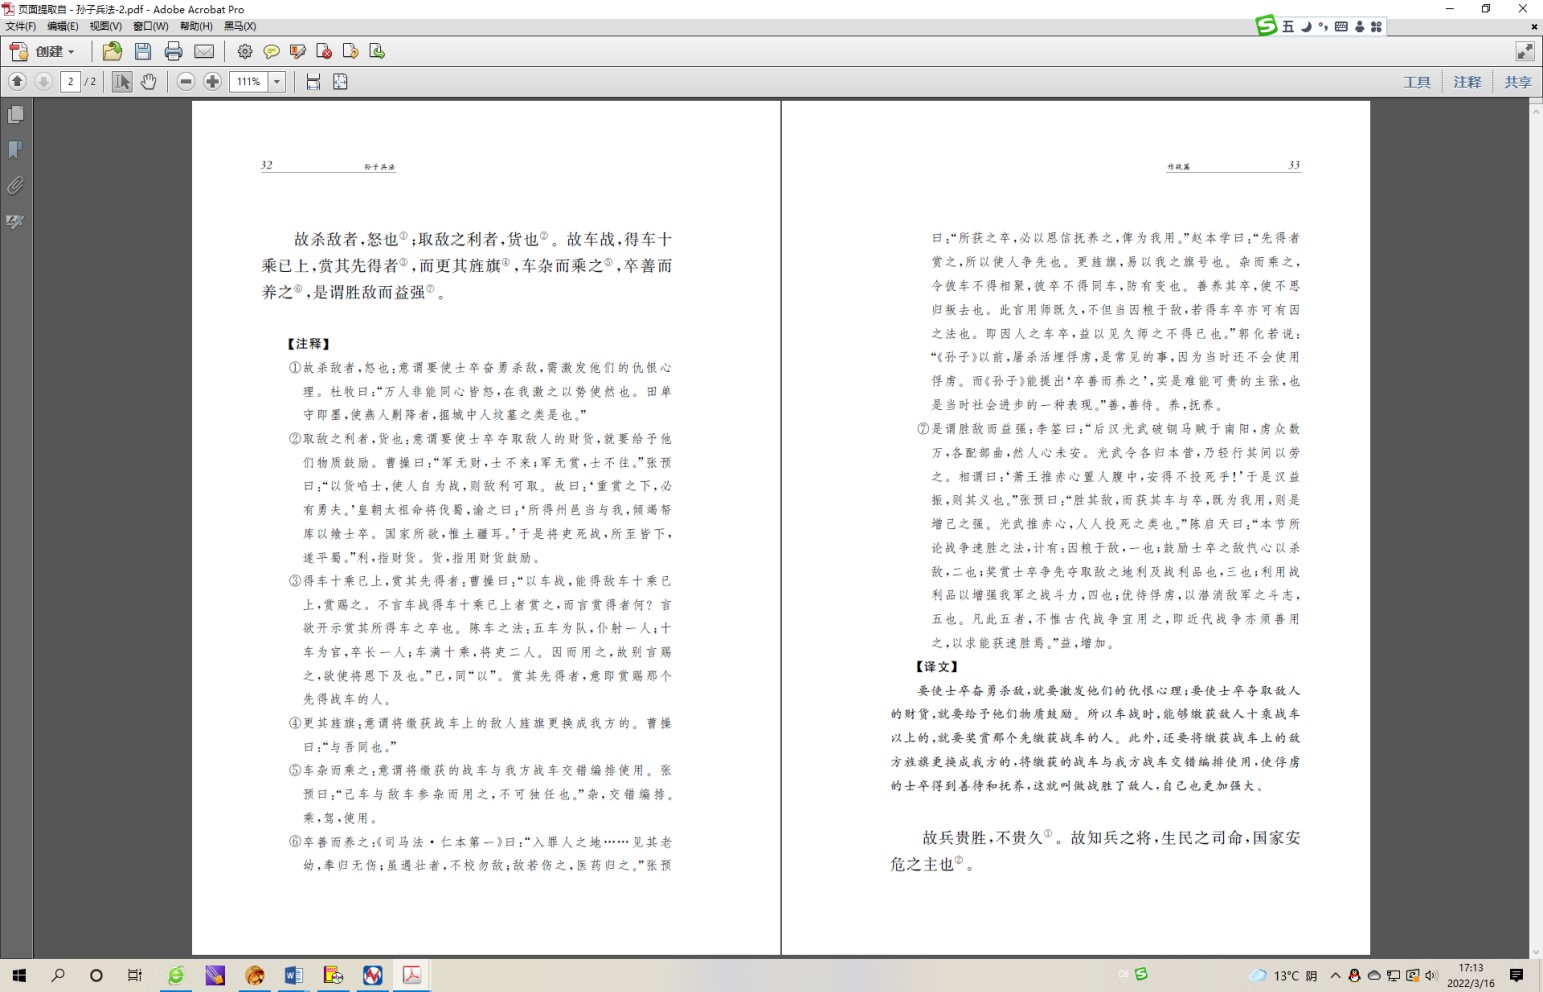Open Sogou toolbox four-squares icon
Screen dimensions: 1543x992
tap(1376, 27)
